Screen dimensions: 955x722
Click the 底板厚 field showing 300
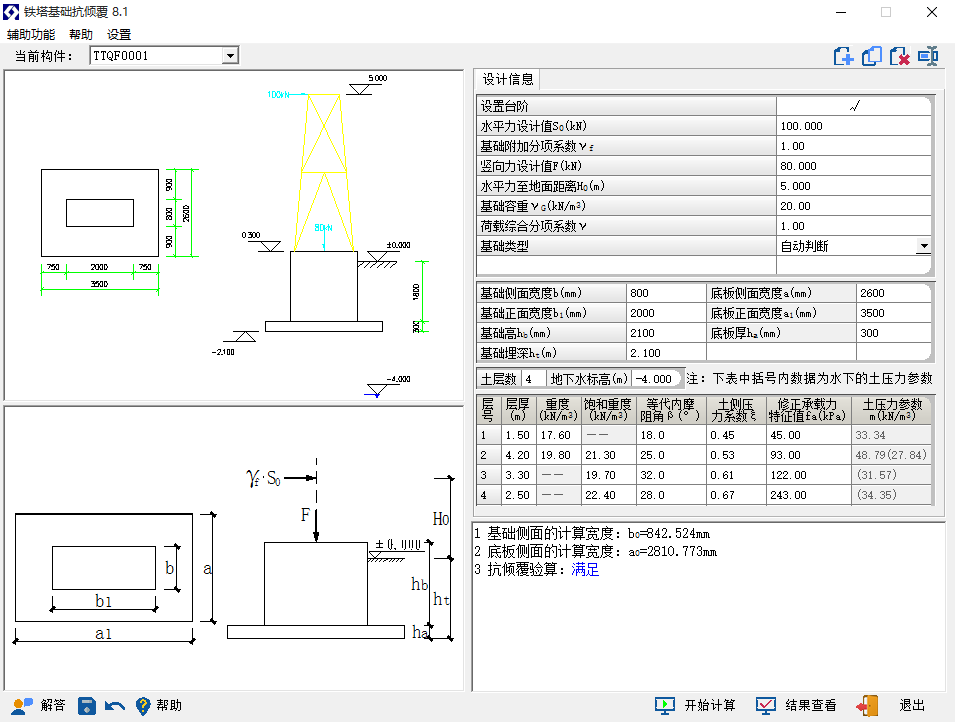coord(894,333)
